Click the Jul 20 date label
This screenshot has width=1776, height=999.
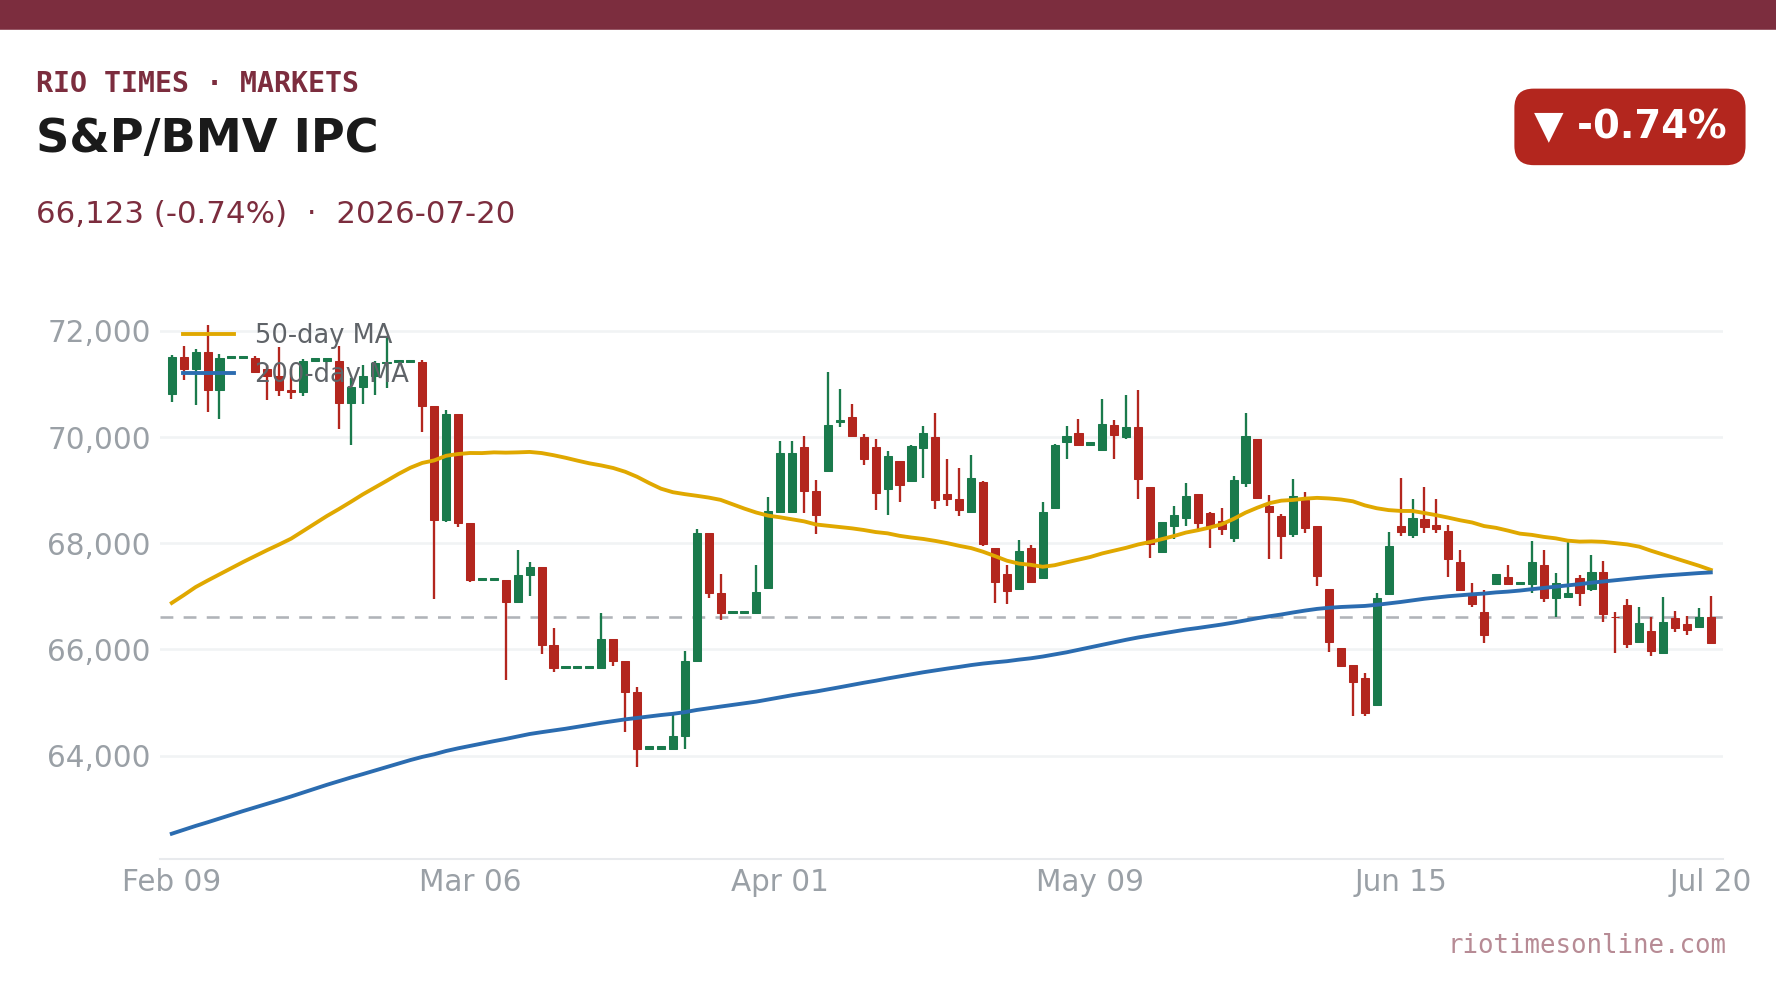coord(1710,882)
